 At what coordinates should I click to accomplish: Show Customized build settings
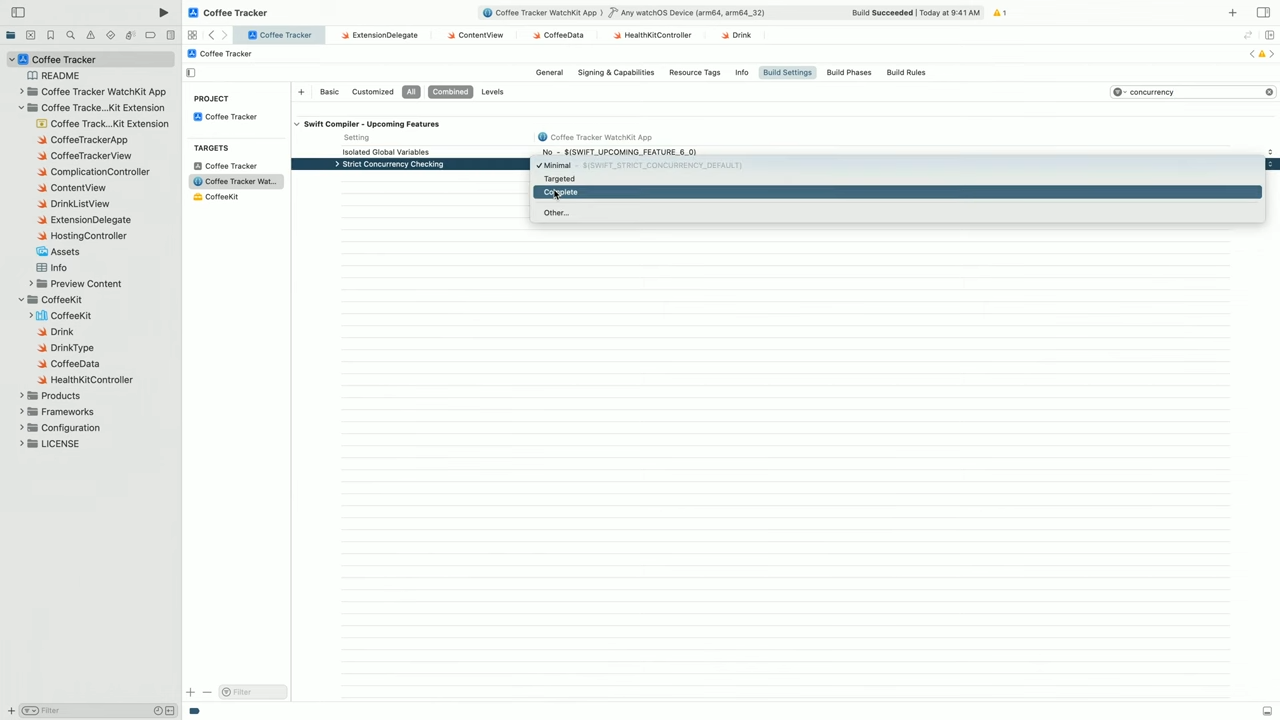(x=372, y=92)
